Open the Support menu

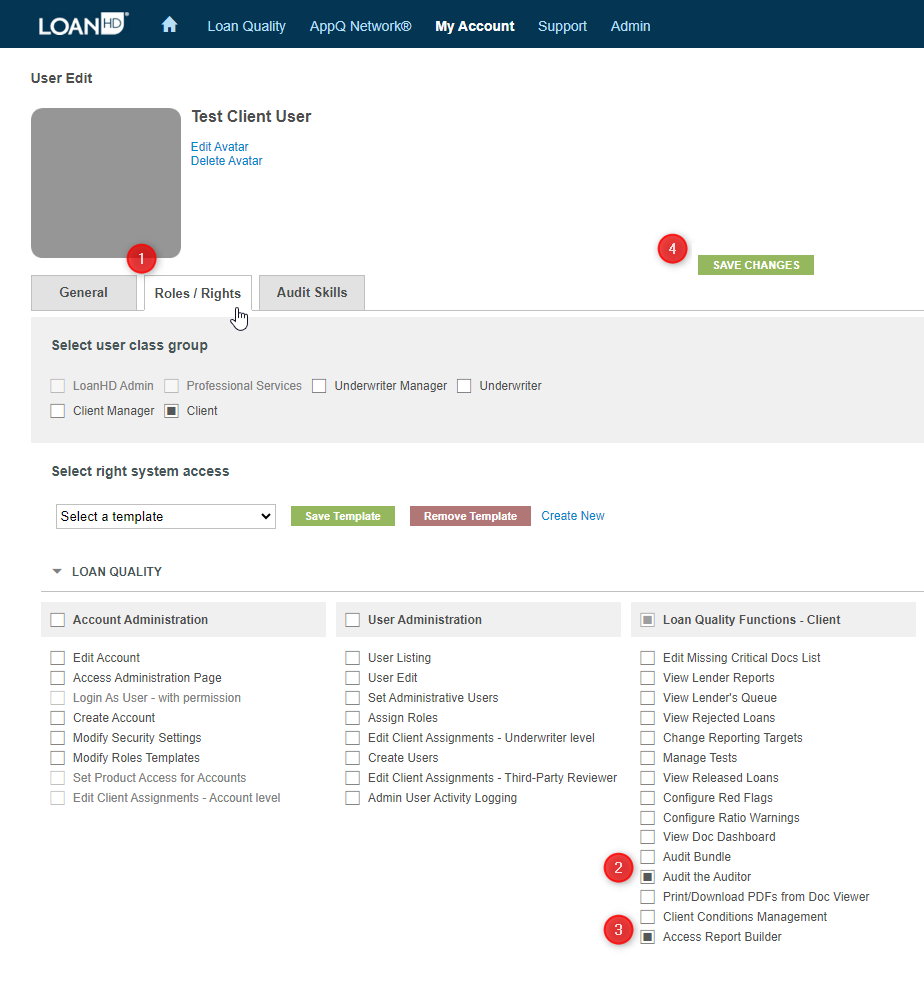[x=562, y=26]
